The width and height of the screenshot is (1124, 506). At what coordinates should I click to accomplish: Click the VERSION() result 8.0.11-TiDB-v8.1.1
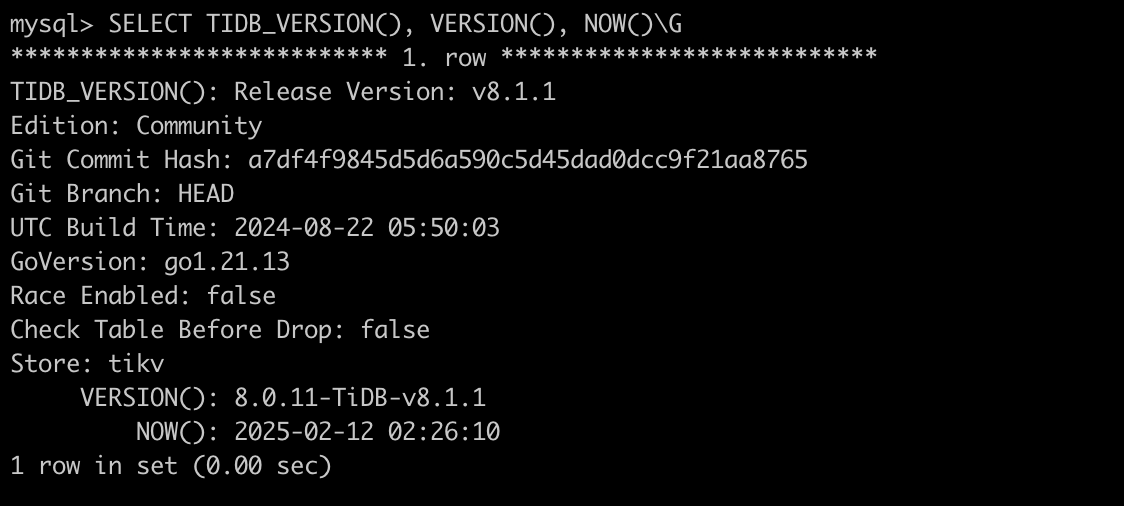tap(360, 398)
